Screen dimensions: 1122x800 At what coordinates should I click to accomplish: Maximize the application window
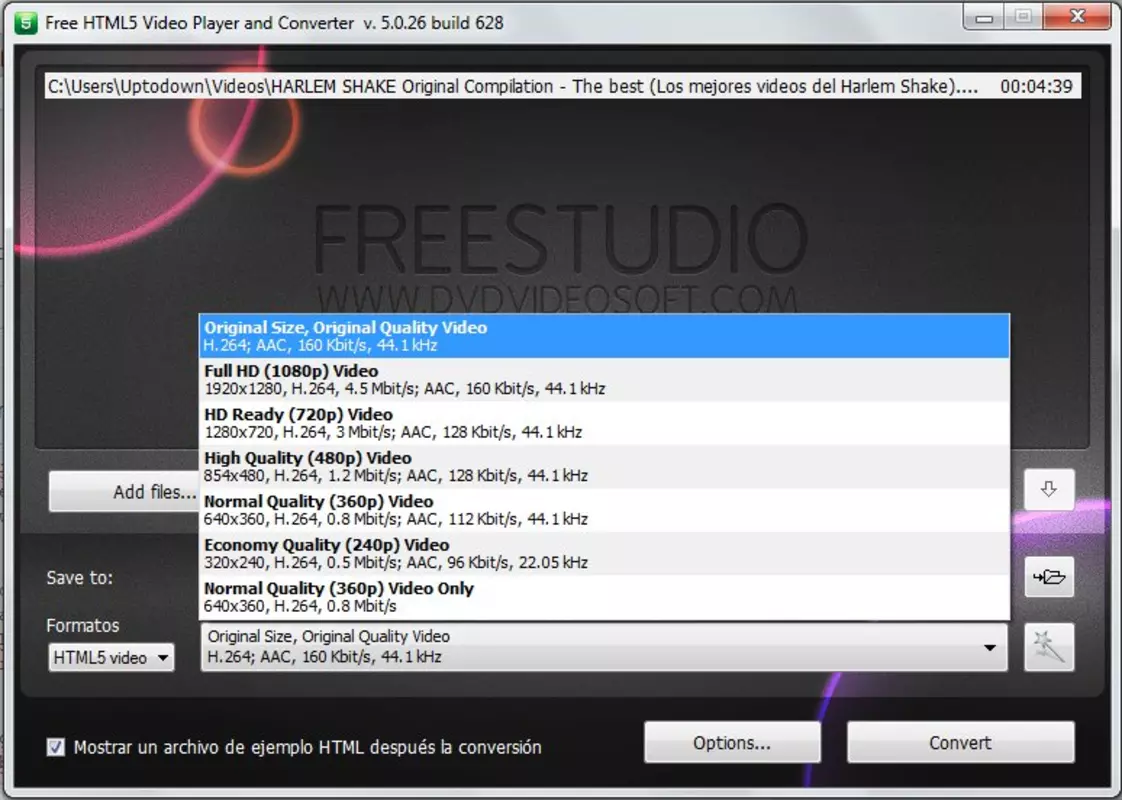click(x=1024, y=17)
